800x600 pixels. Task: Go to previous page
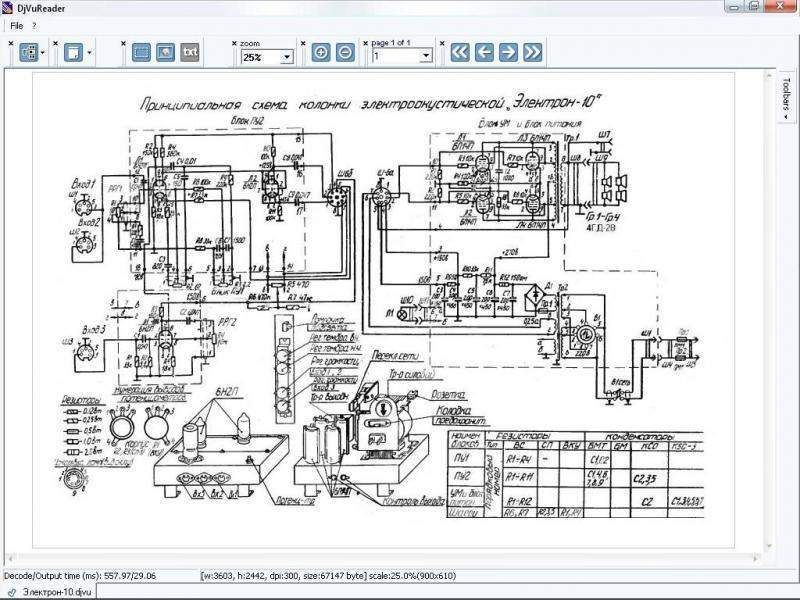[x=484, y=52]
